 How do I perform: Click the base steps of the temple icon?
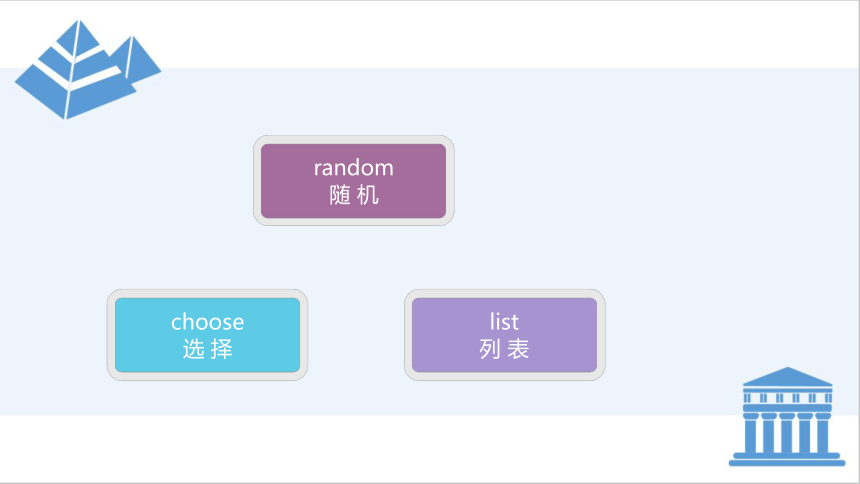pyautogui.click(x=787, y=459)
